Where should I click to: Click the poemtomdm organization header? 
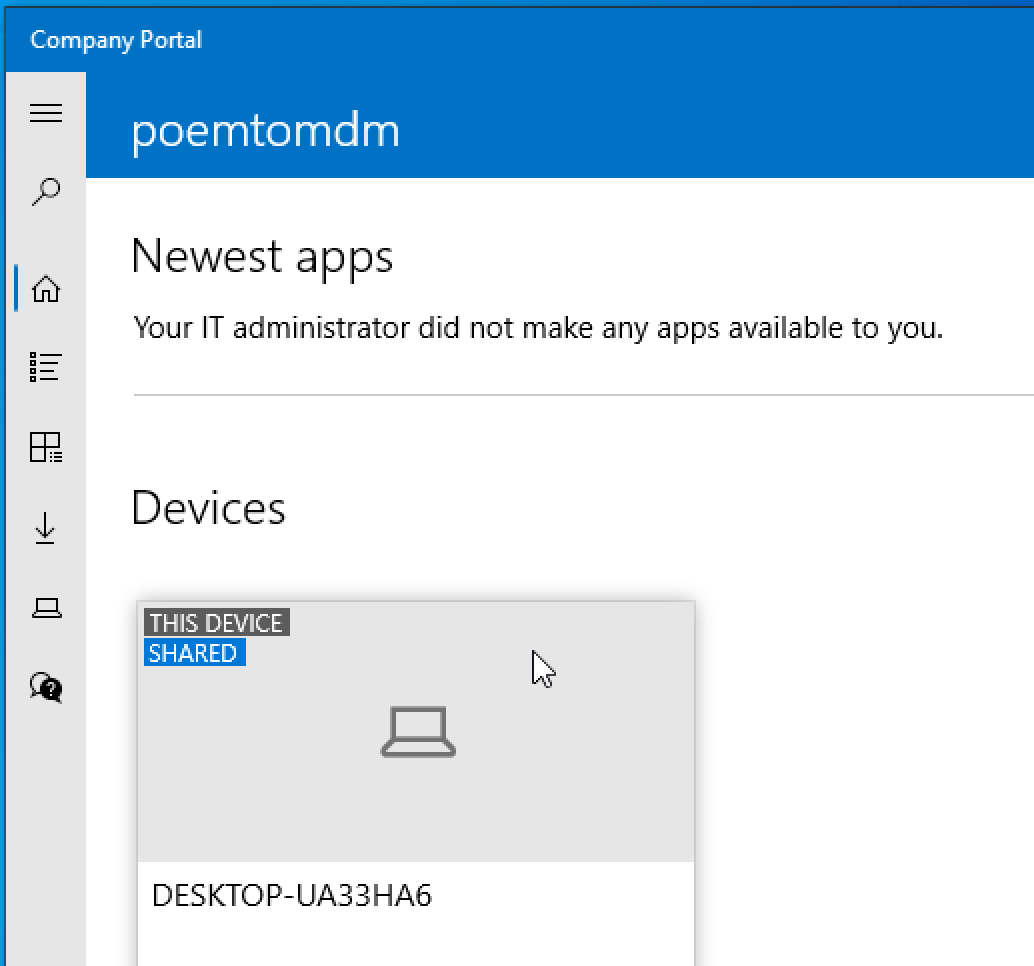click(x=266, y=131)
